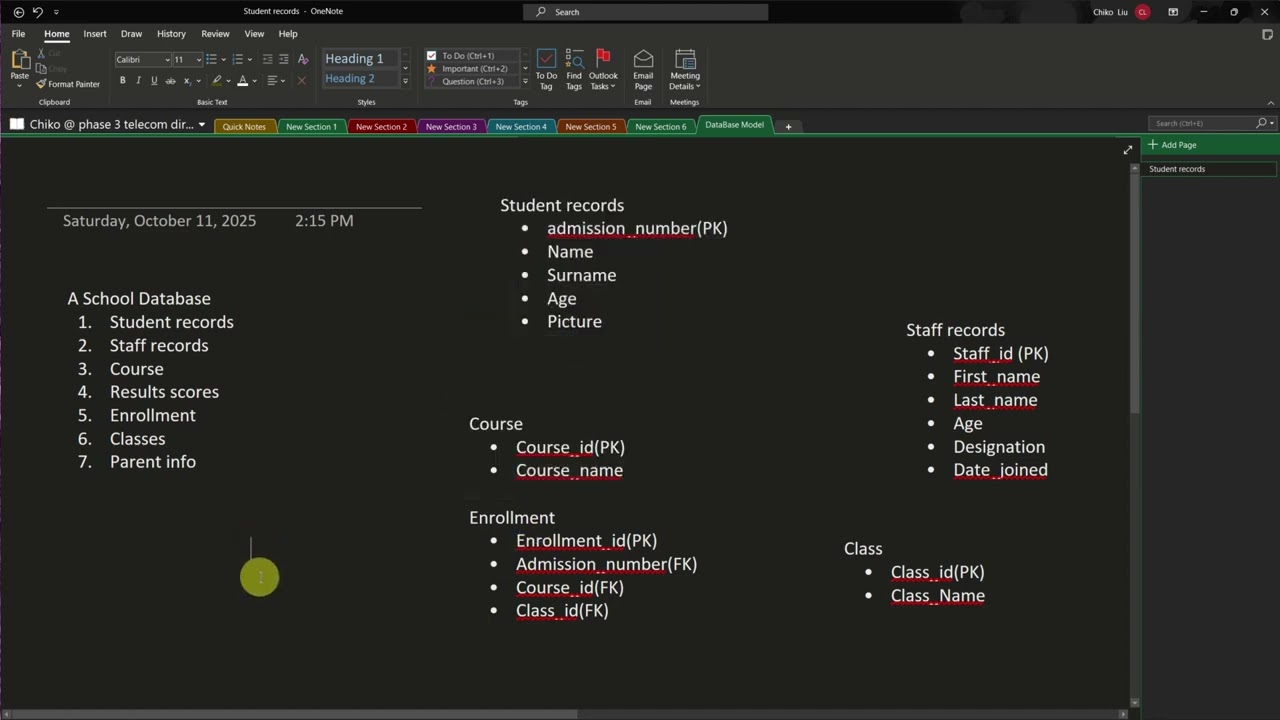
Task: Click Email Page icon
Action: (x=643, y=70)
